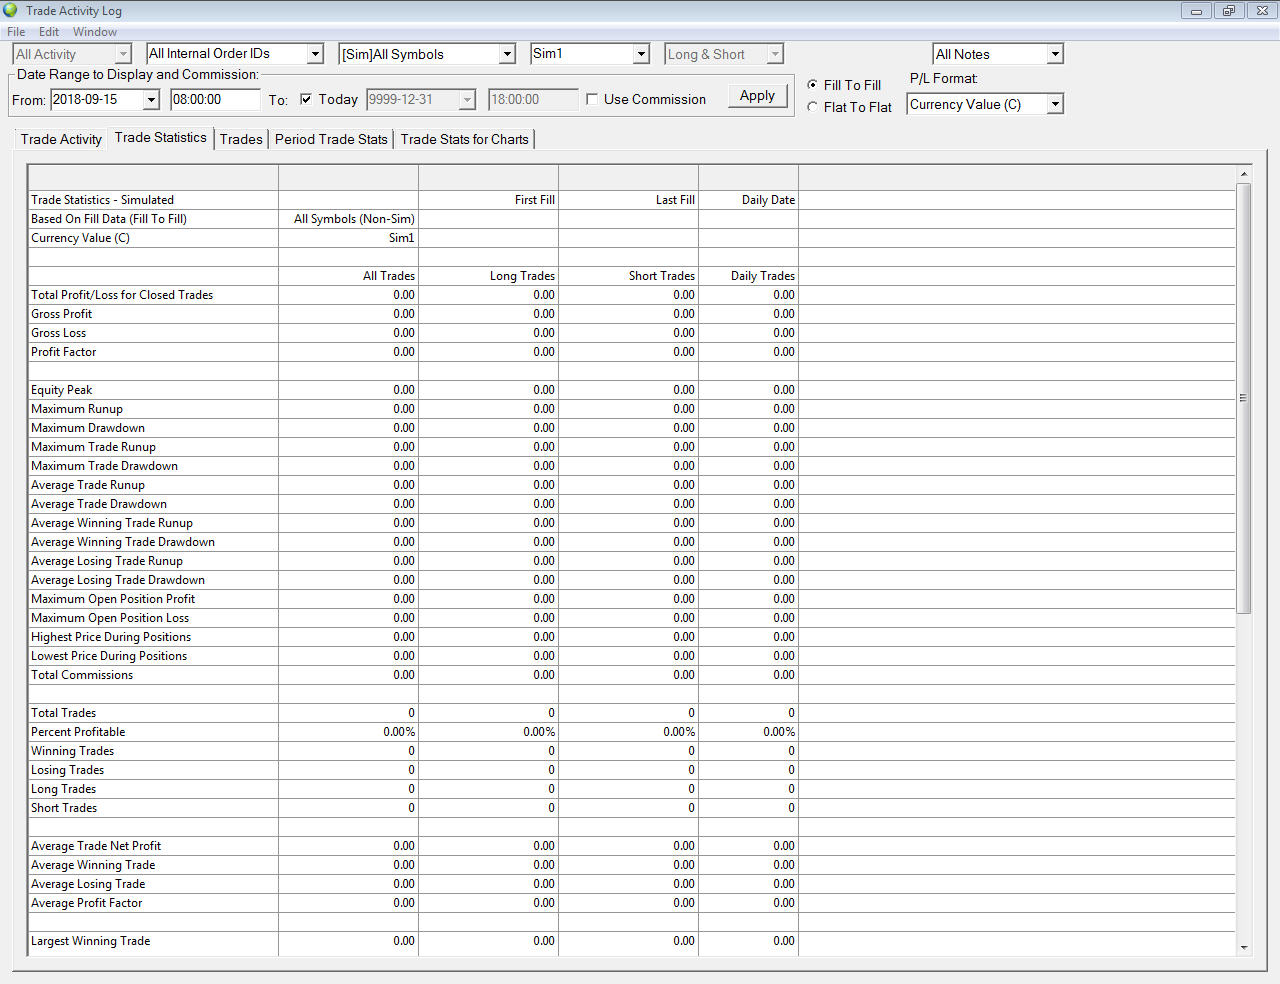The image size is (1280, 984).
Task: Click the 'Short Trades' column header
Action: pos(662,276)
